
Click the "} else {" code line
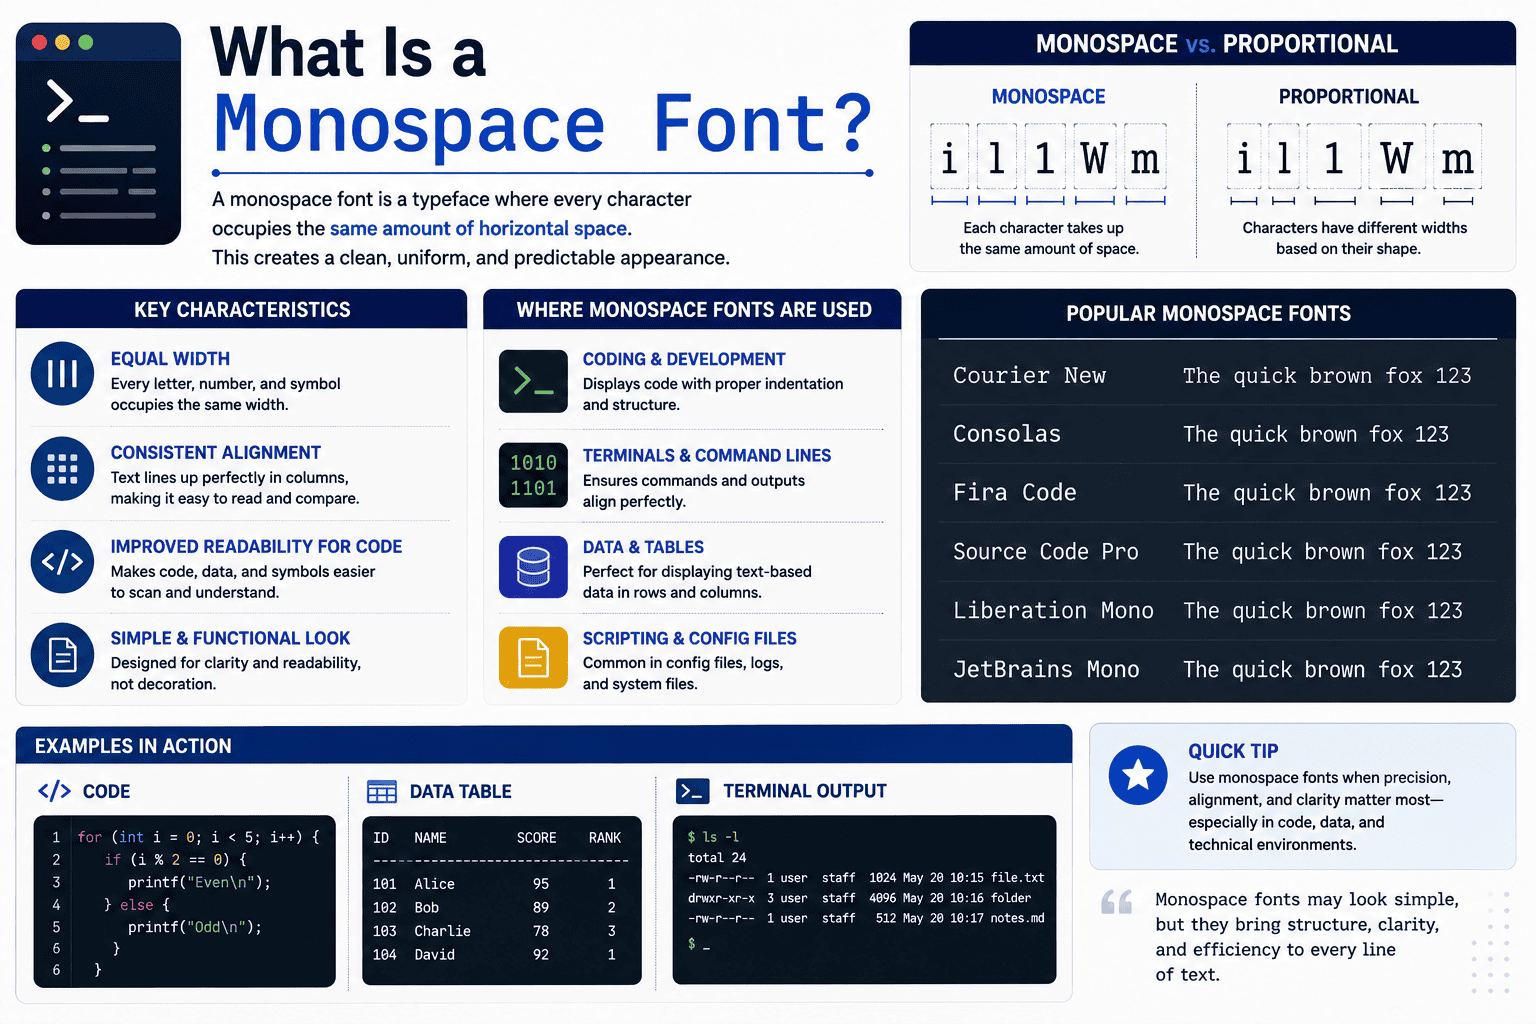[x=137, y=905]
